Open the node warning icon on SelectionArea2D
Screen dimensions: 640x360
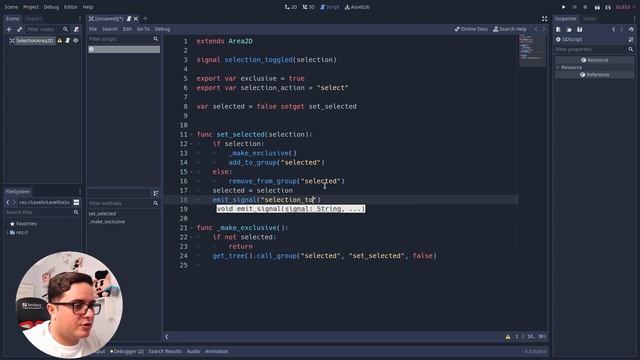click(60, 40)
